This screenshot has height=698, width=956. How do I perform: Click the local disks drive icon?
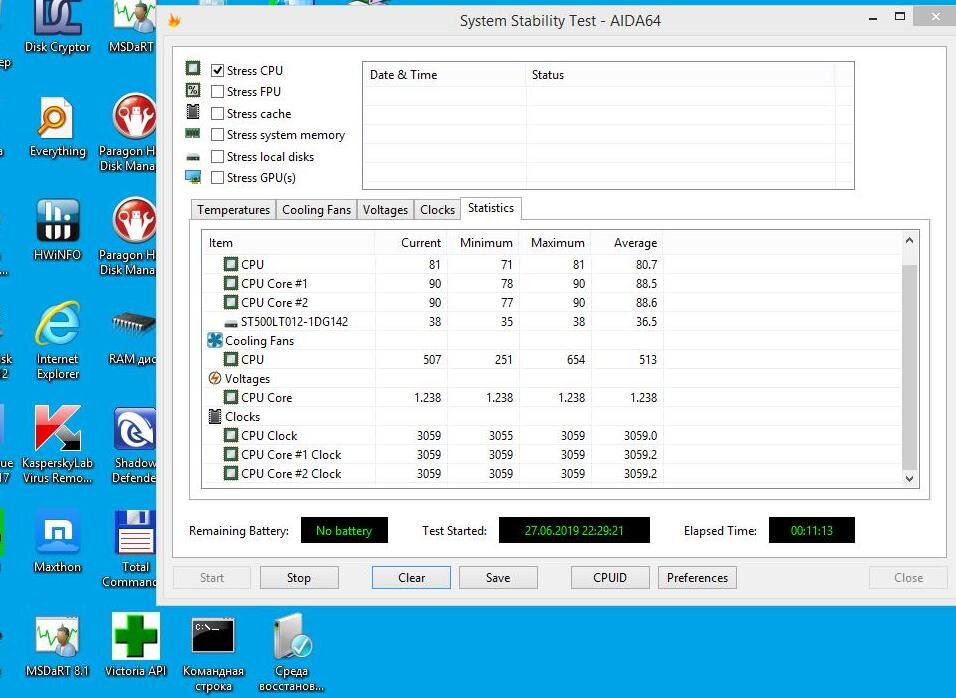193,157
